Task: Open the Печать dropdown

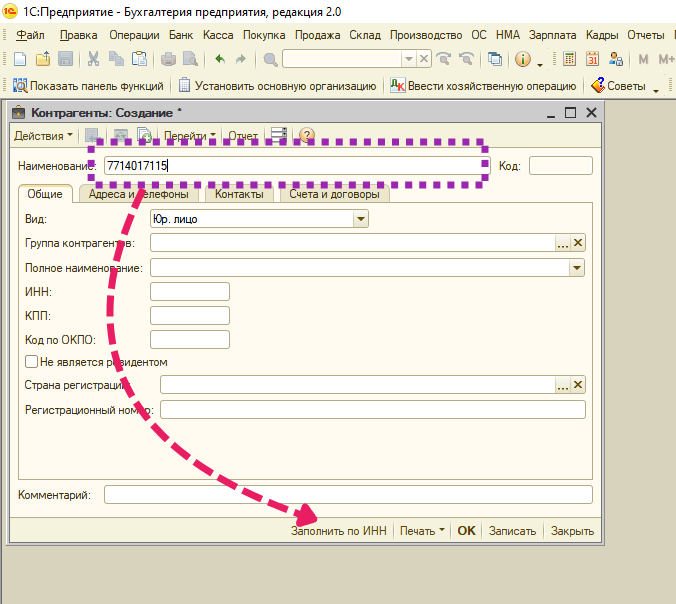Action: (x=422, y=531)
